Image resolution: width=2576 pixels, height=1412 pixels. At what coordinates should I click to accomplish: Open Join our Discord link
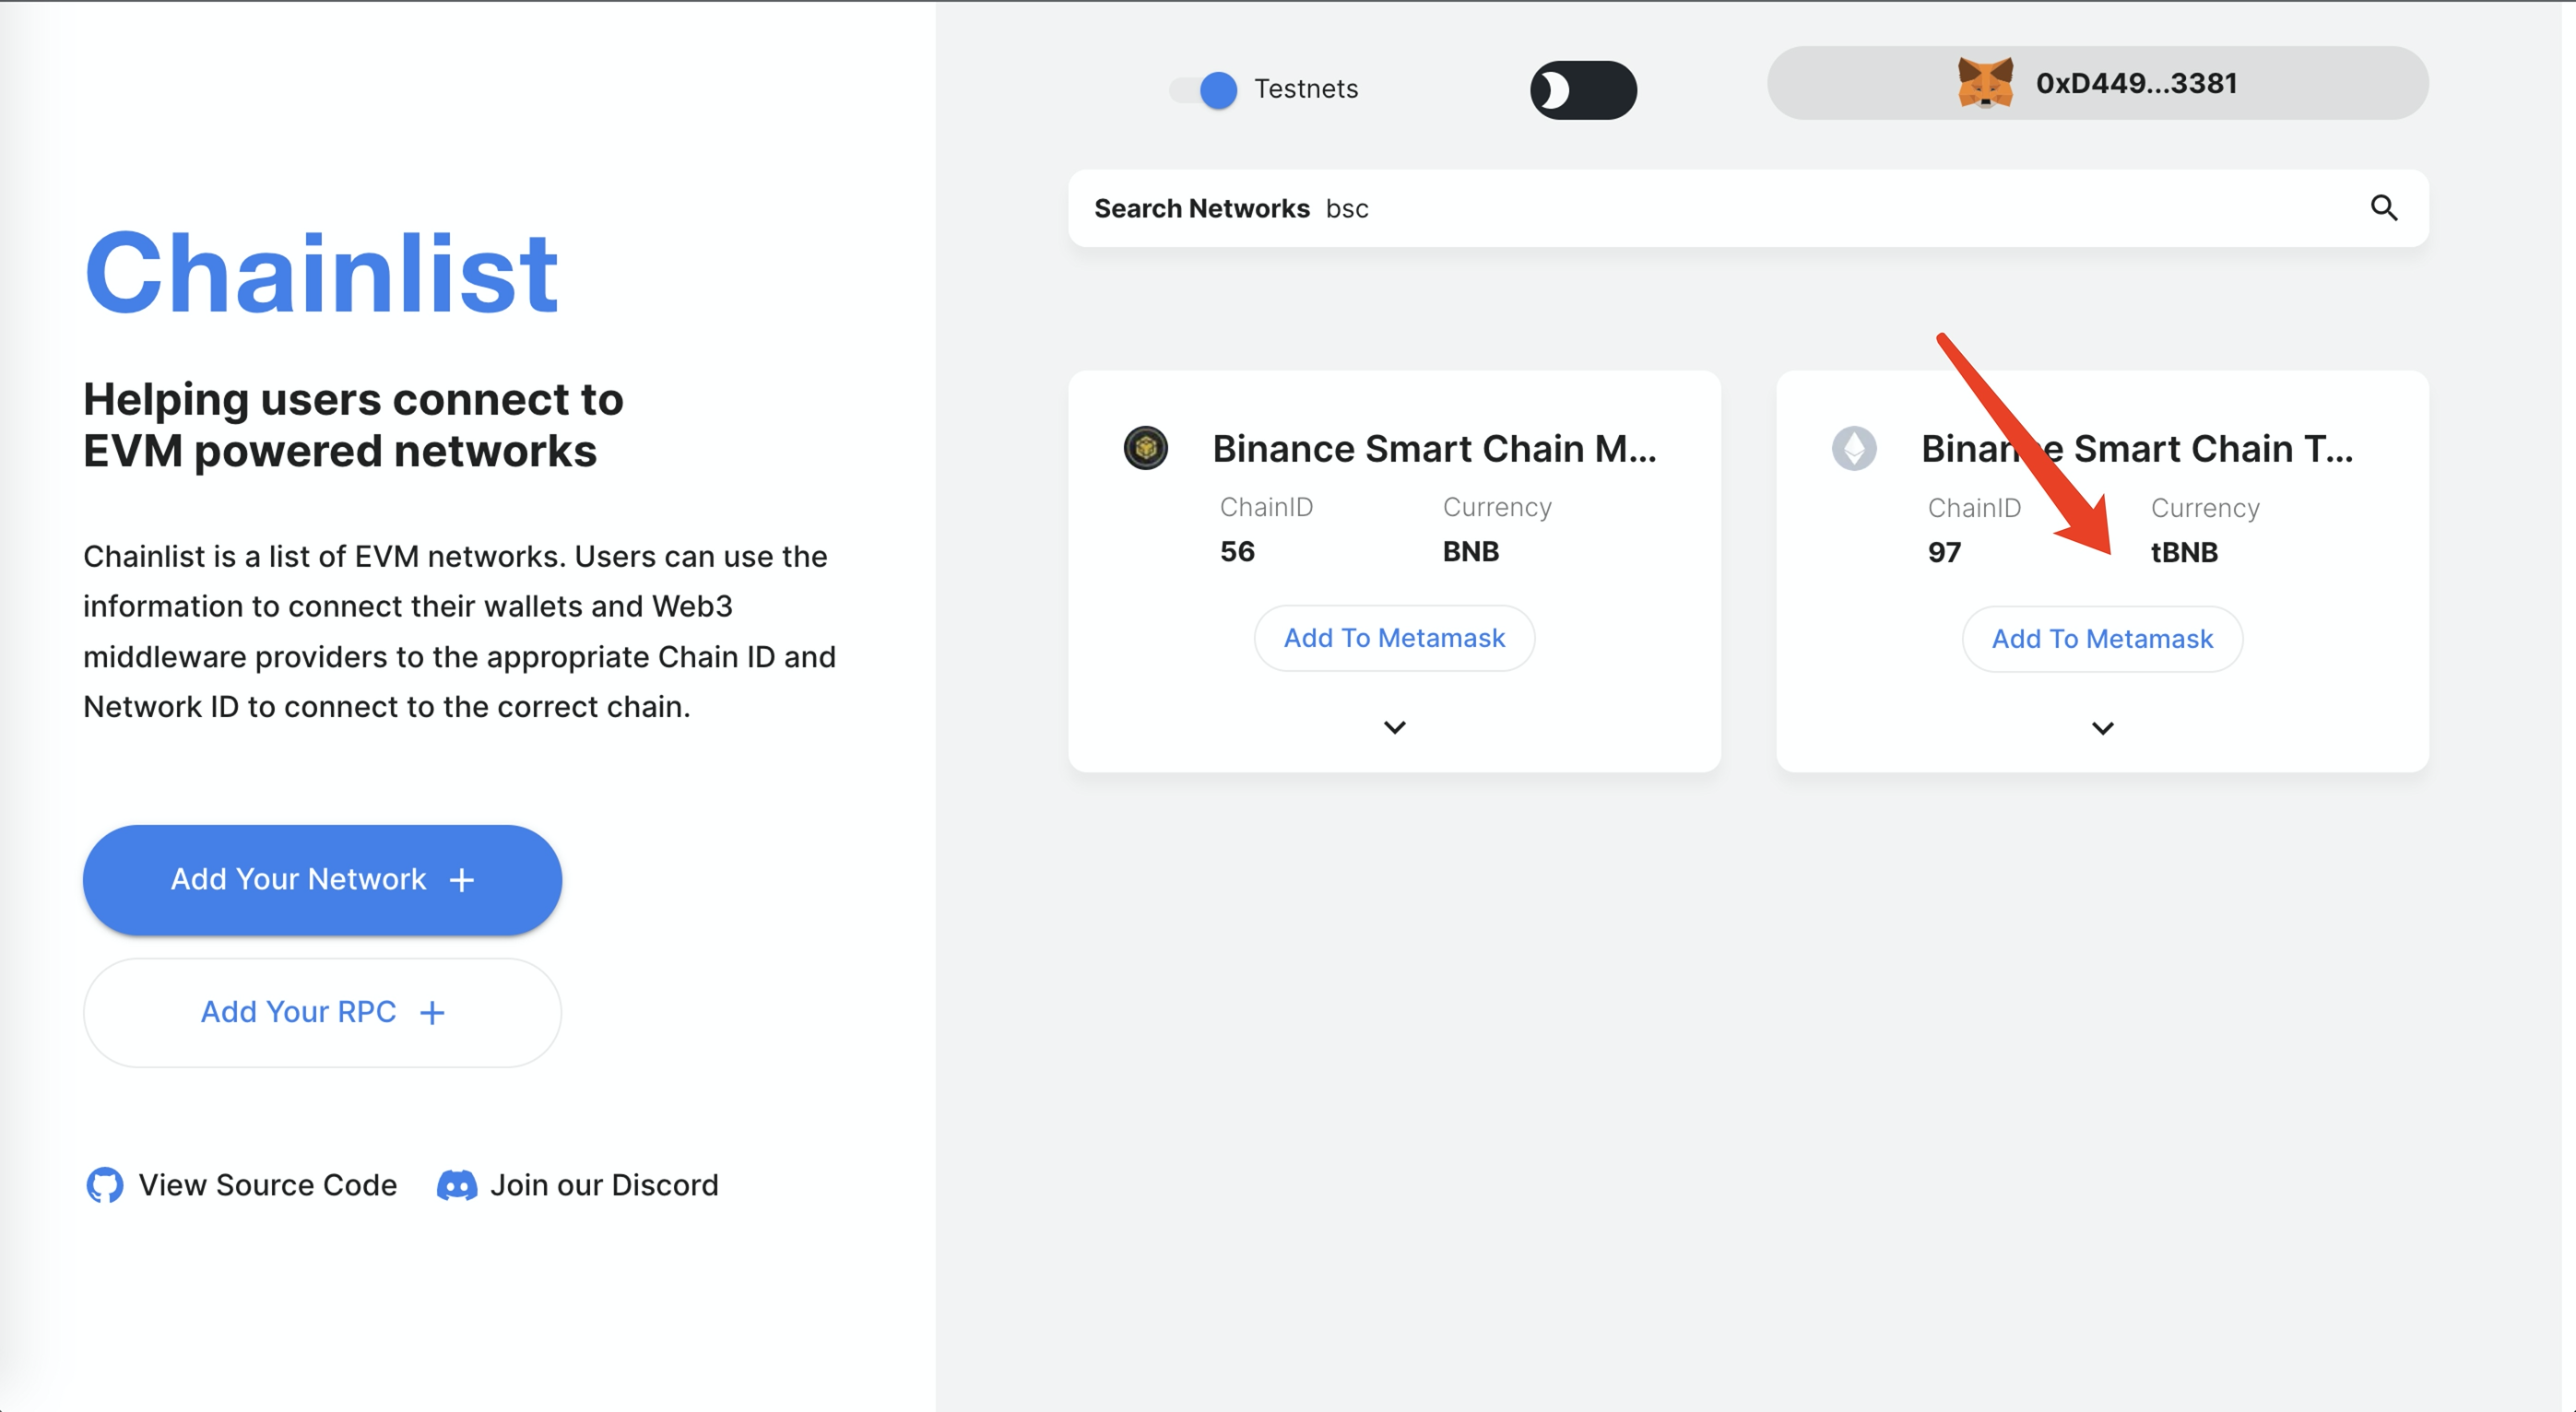(603, 1185)
